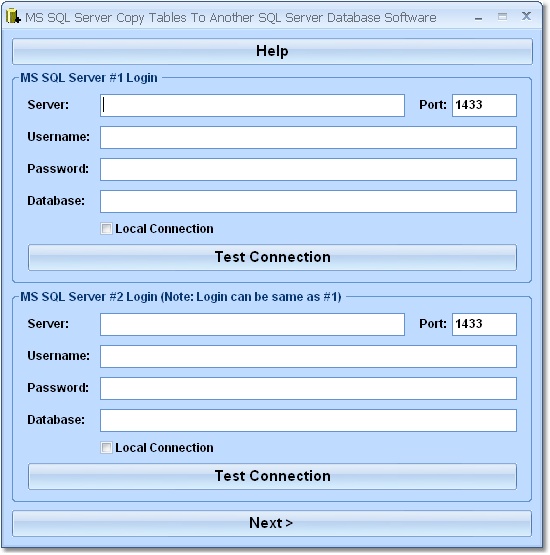
Task: Test Connection for SQL Server #2
Action: tap(272, 476)
